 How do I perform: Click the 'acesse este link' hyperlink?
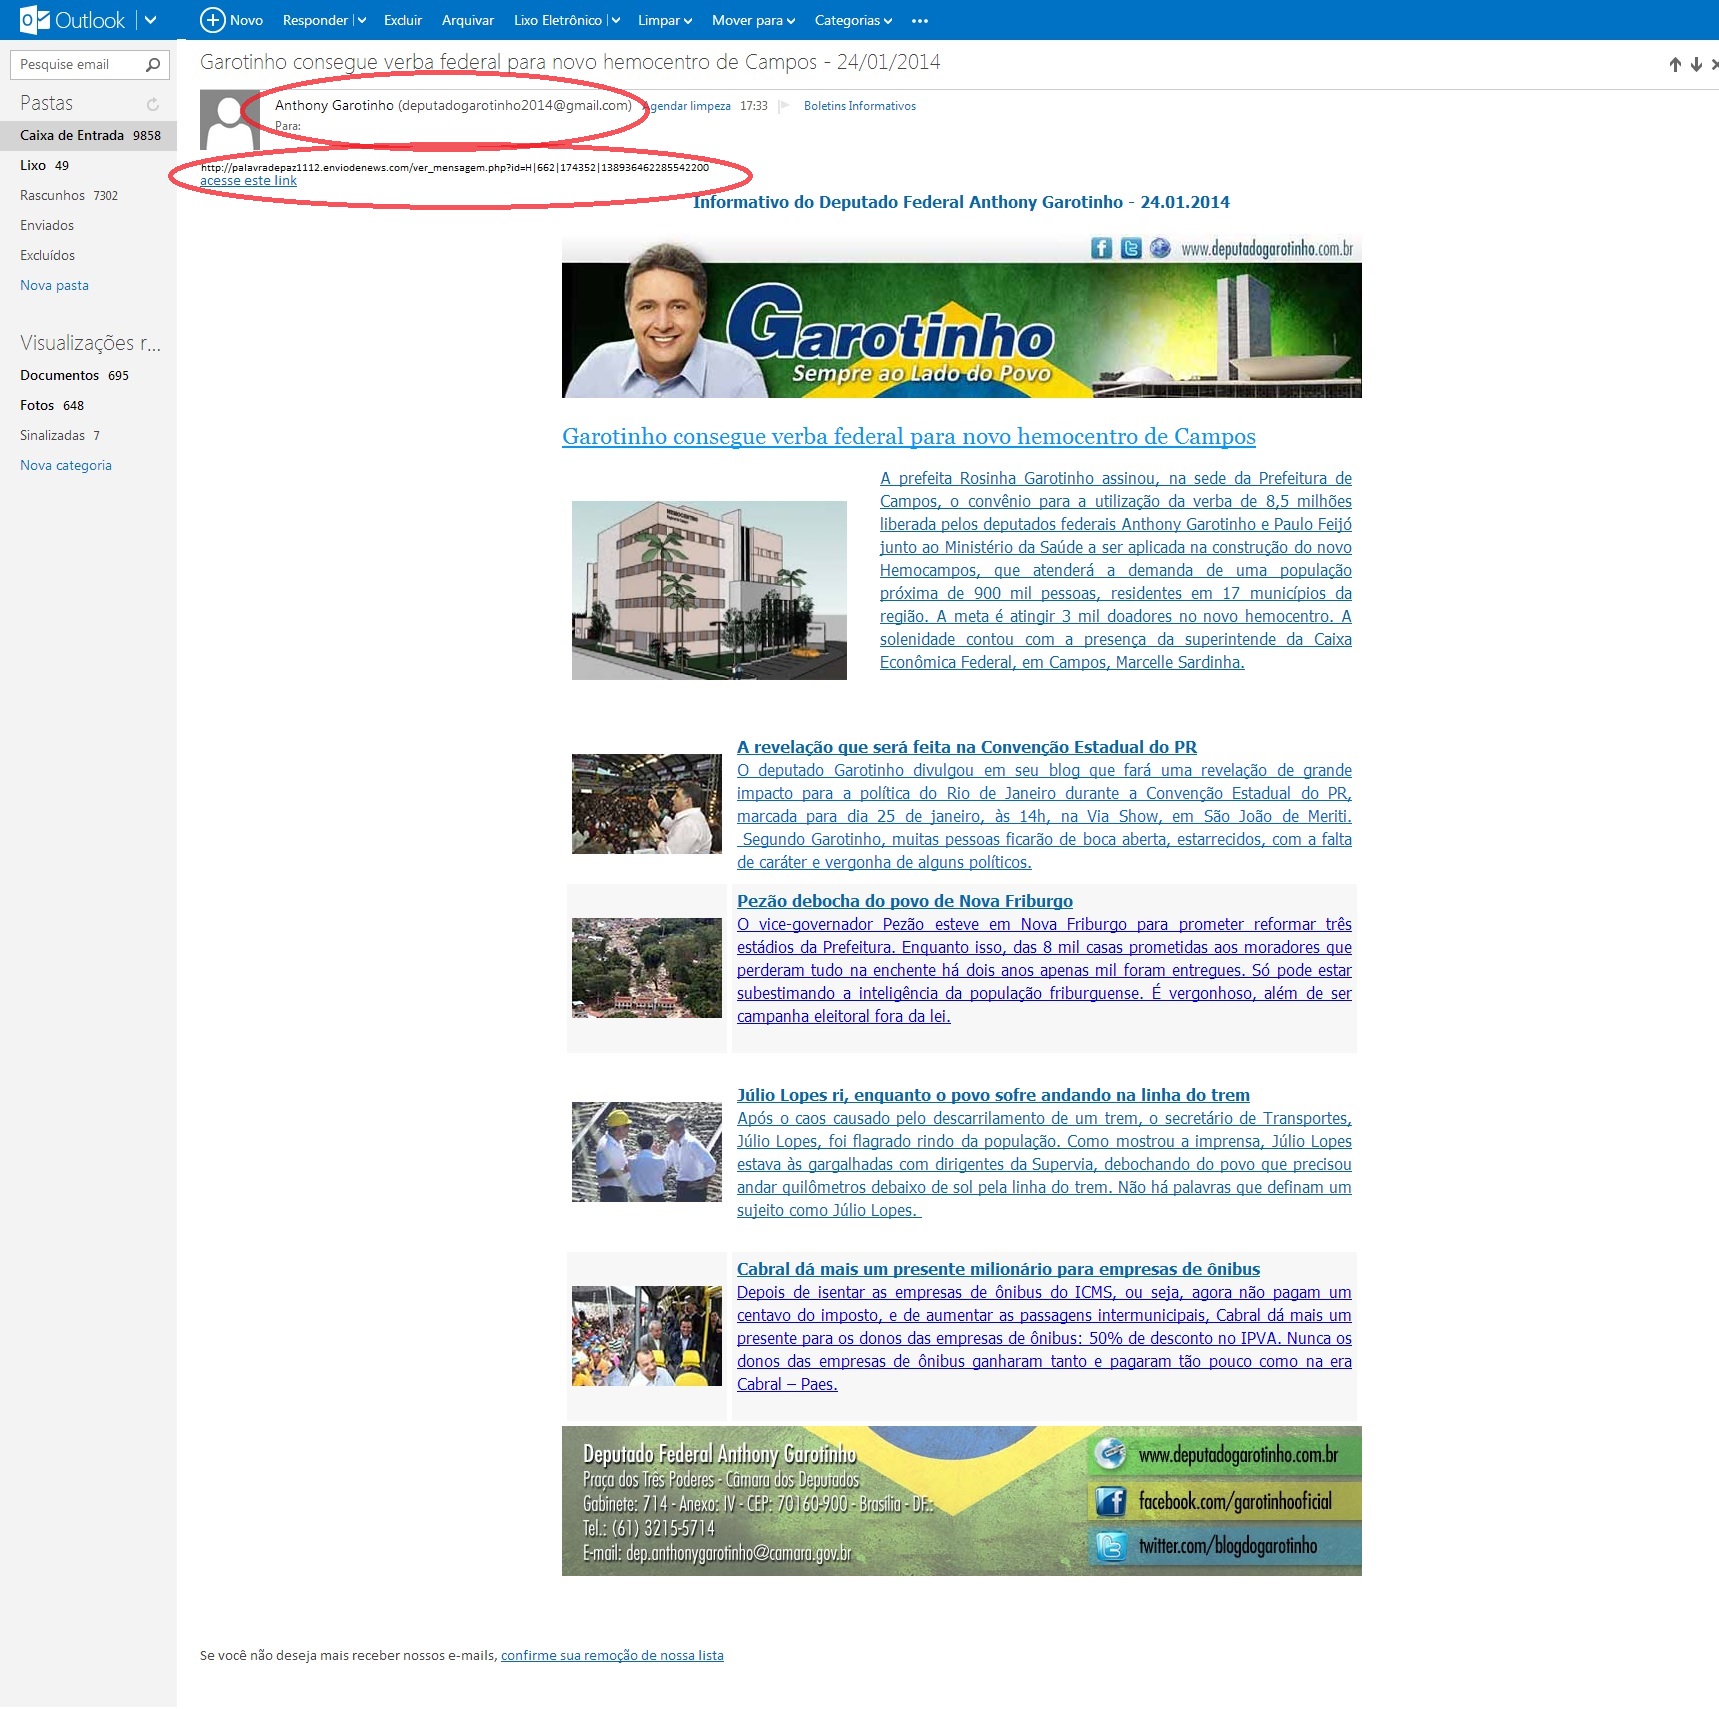(x=248, y=181)
